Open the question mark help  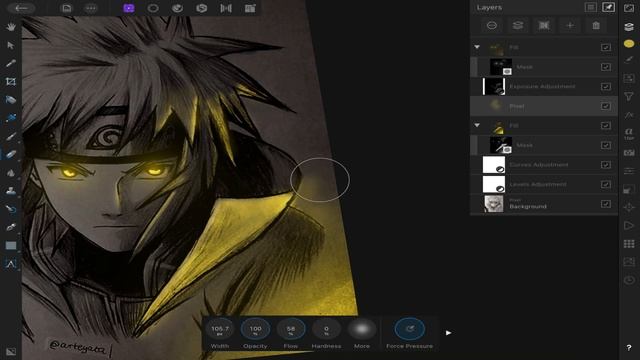point(629,348)
